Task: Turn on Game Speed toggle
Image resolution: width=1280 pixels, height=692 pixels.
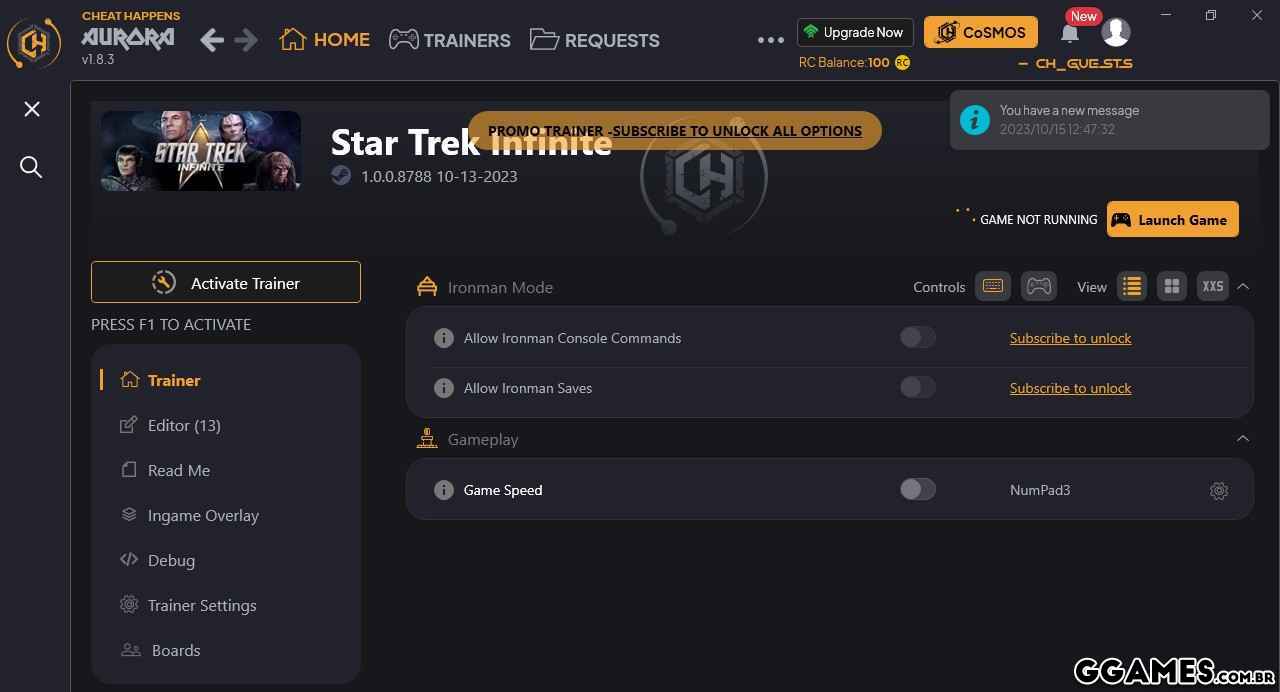Action: click(x=917, y=489)
